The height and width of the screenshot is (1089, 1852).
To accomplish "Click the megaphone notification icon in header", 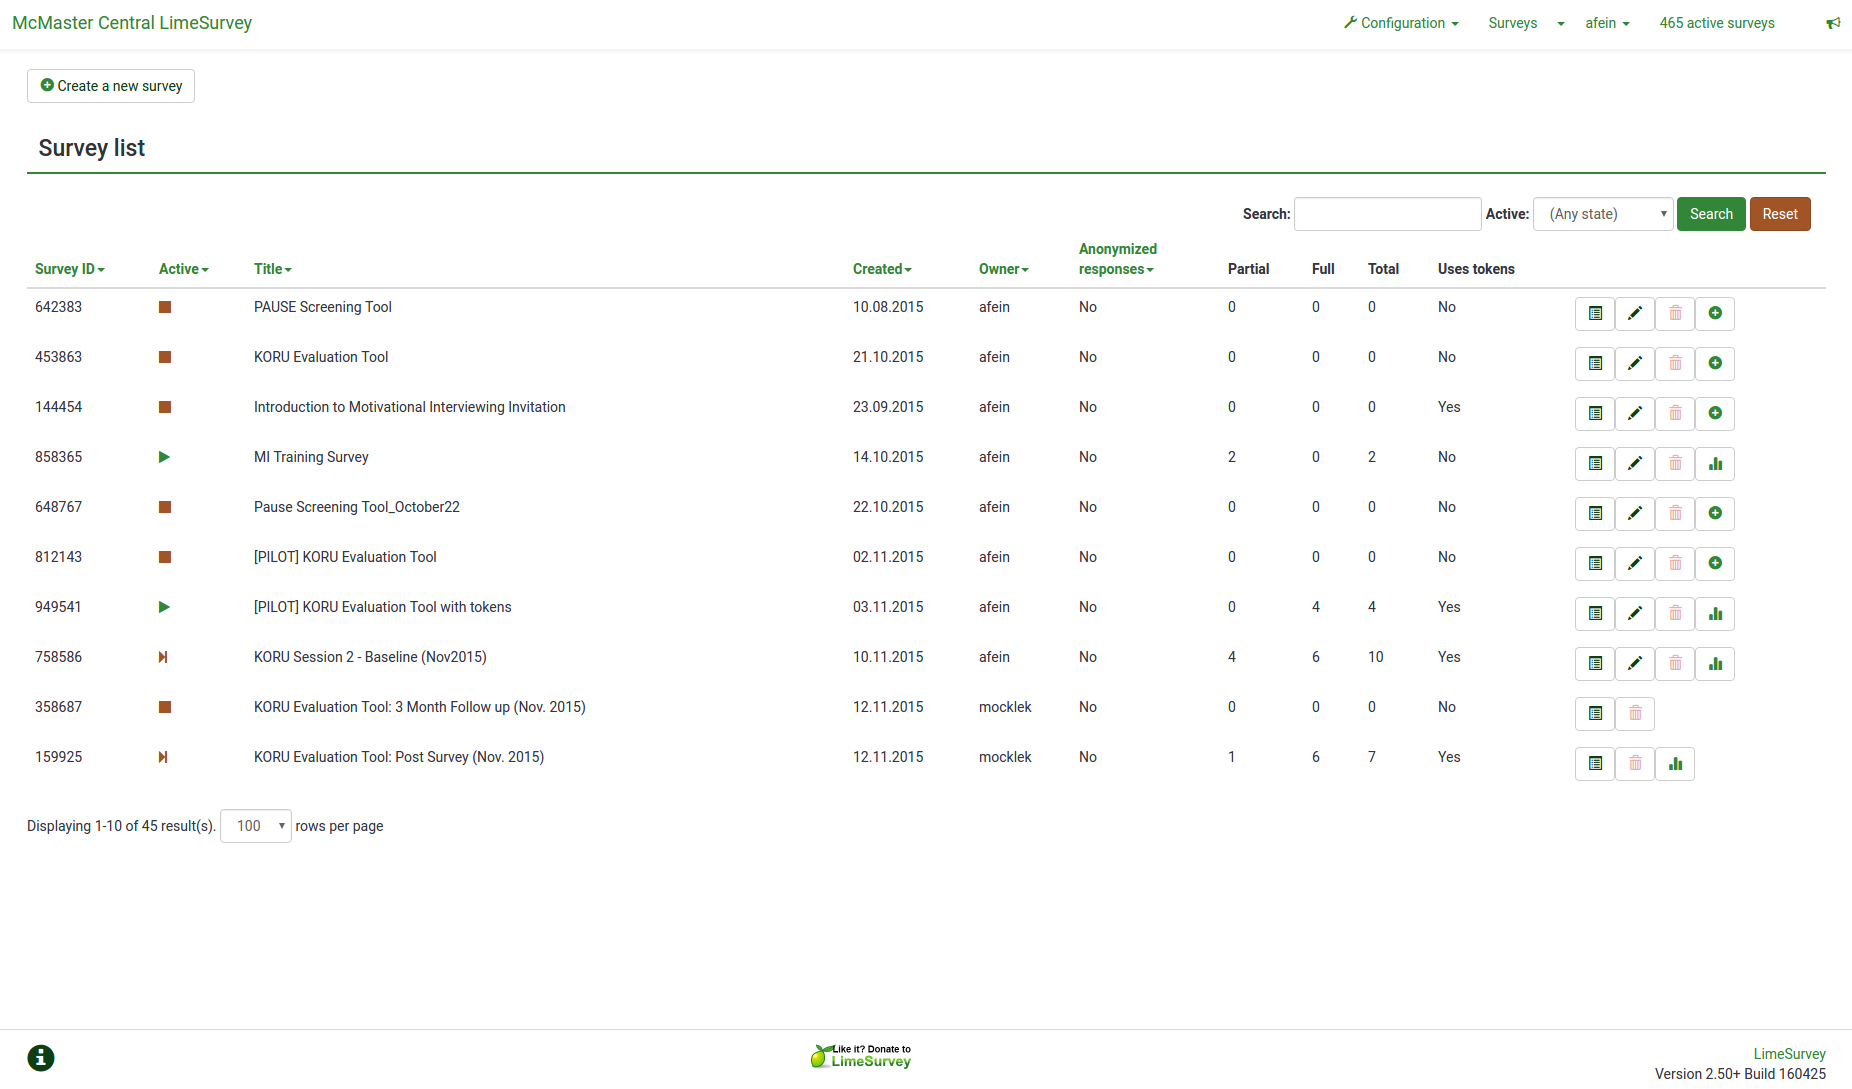I will [1832, 23].
